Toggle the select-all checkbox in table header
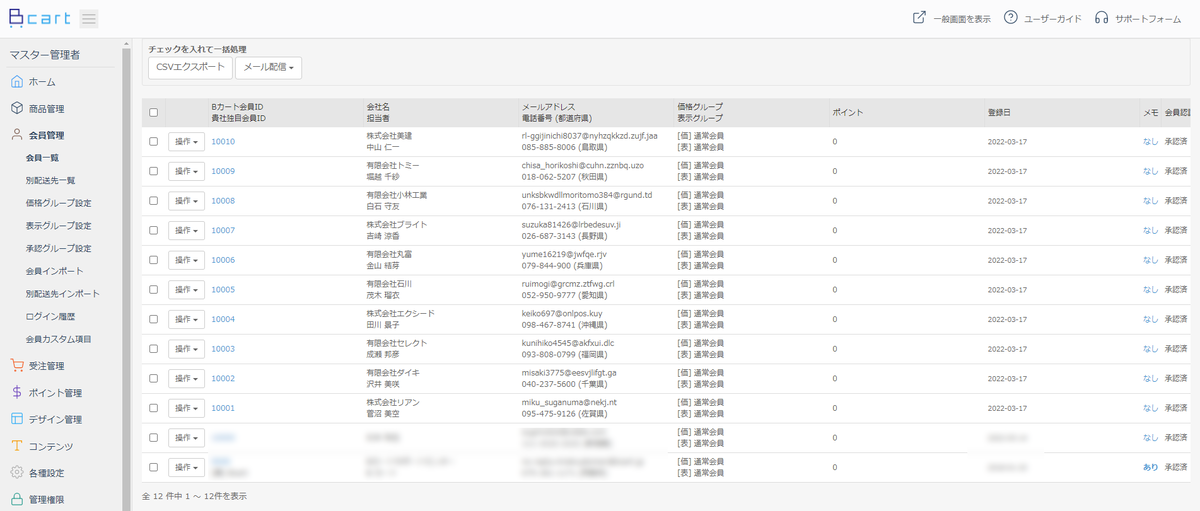 point(153,112)
